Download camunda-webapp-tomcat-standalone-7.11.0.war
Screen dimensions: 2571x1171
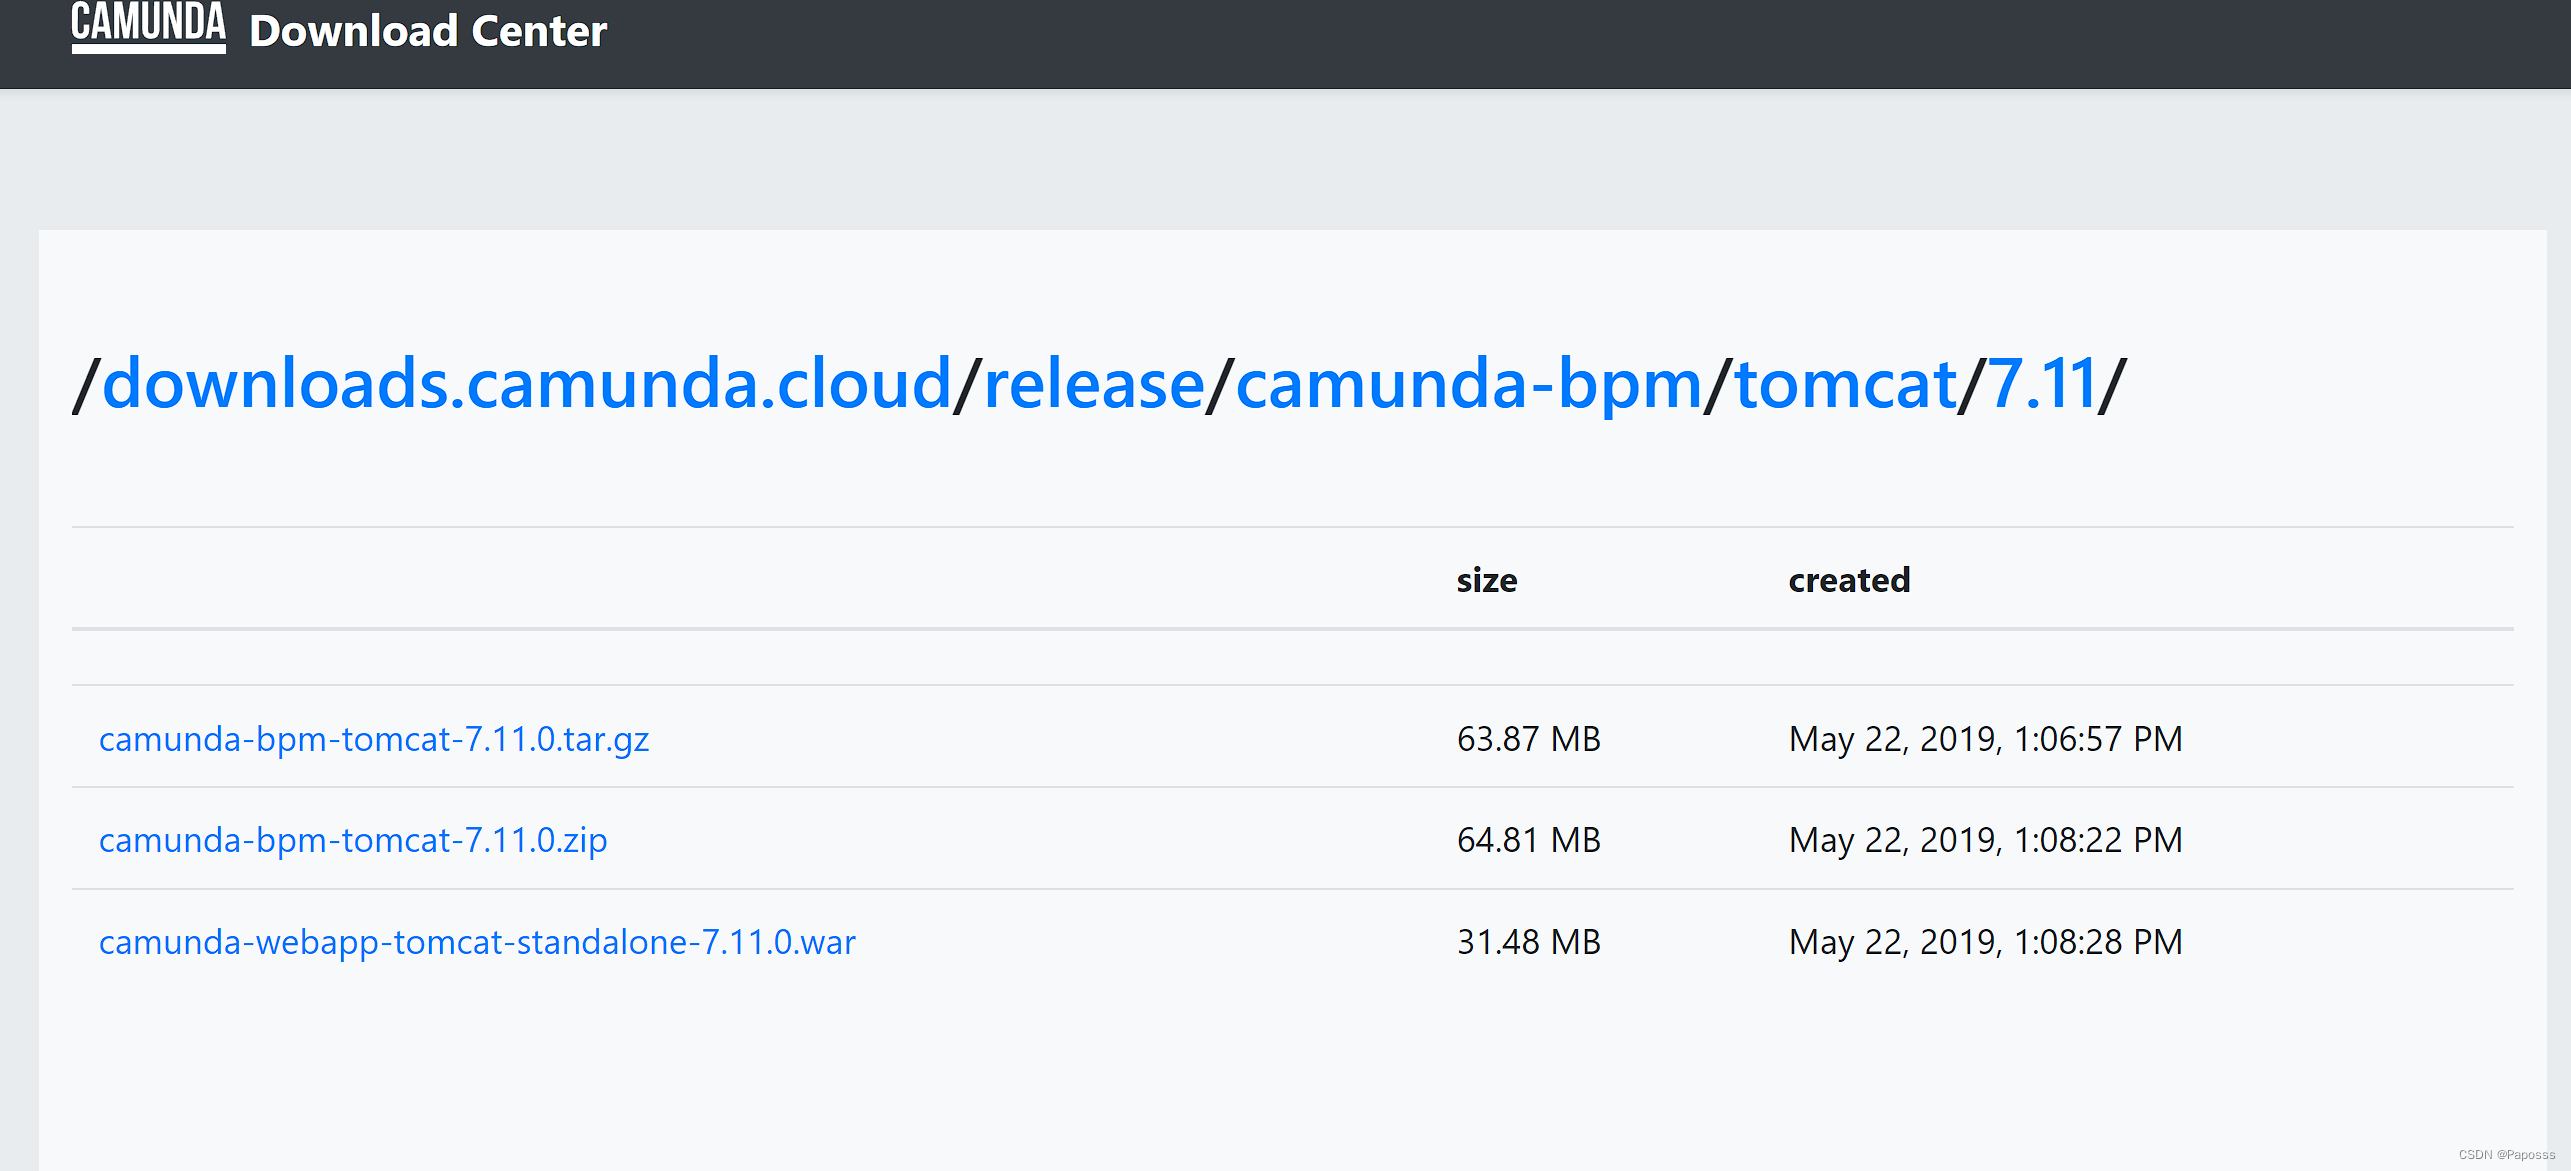click(477, 942)
